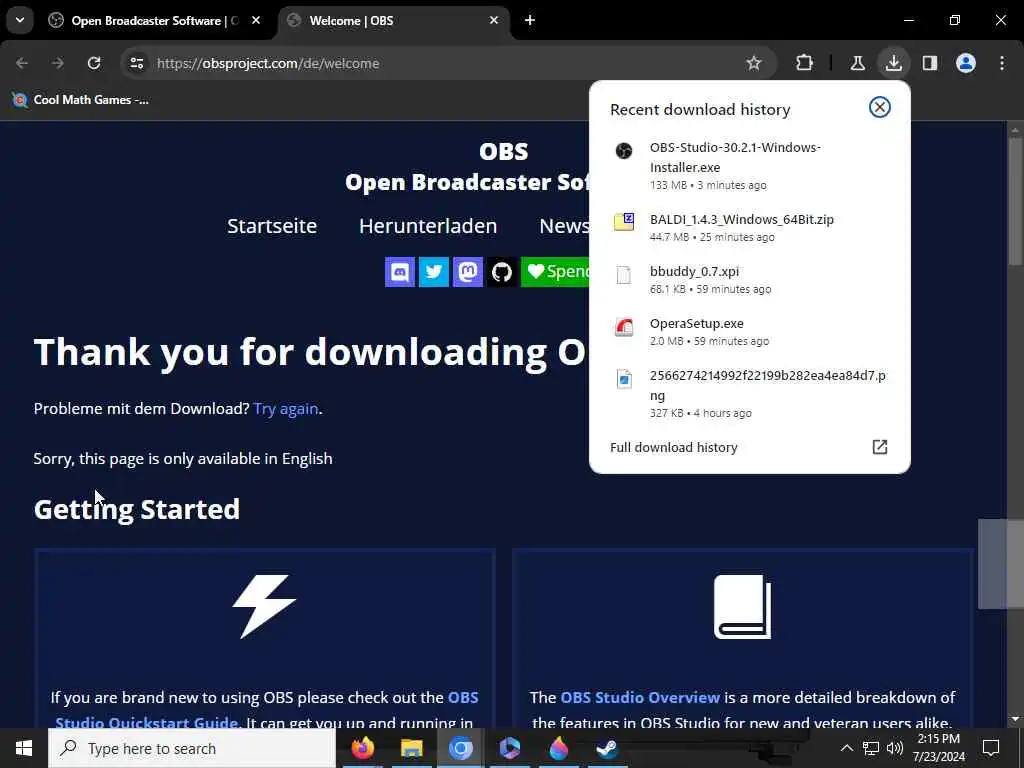Toggle the downloads toolbar icon
Viewport: 1024px width, 768px height.
pos(893,63)
